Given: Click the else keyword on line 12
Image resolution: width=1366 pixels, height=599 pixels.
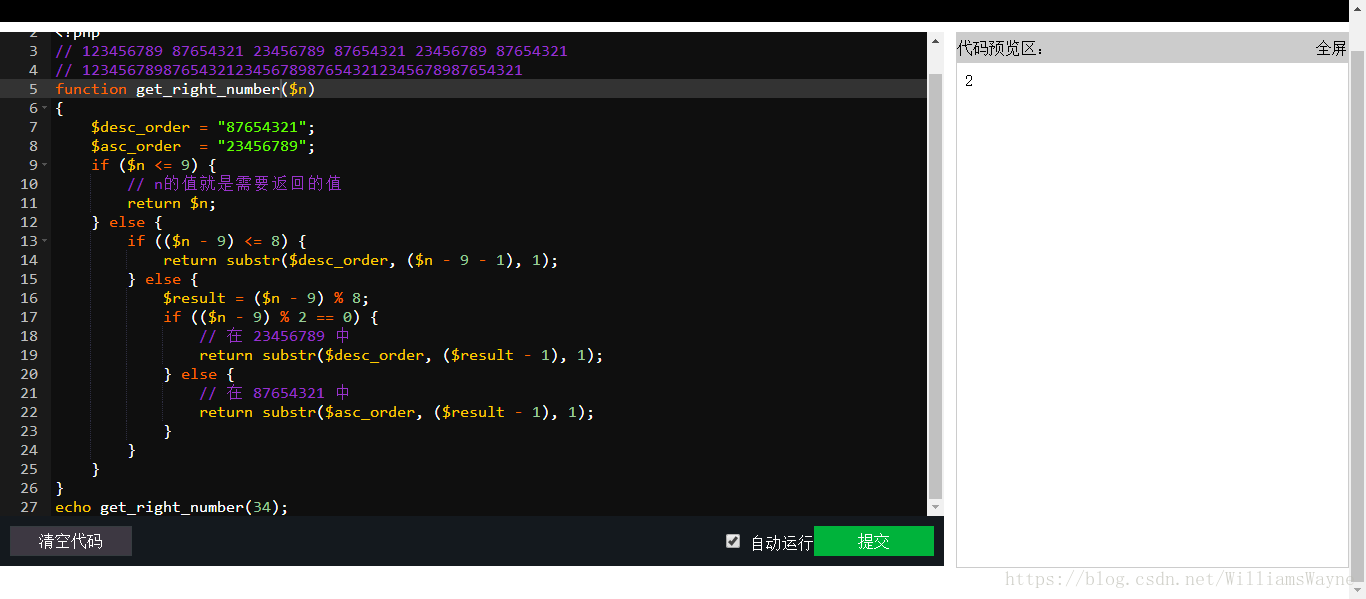Looking at the screenshot, I should (x=127, y=222).
